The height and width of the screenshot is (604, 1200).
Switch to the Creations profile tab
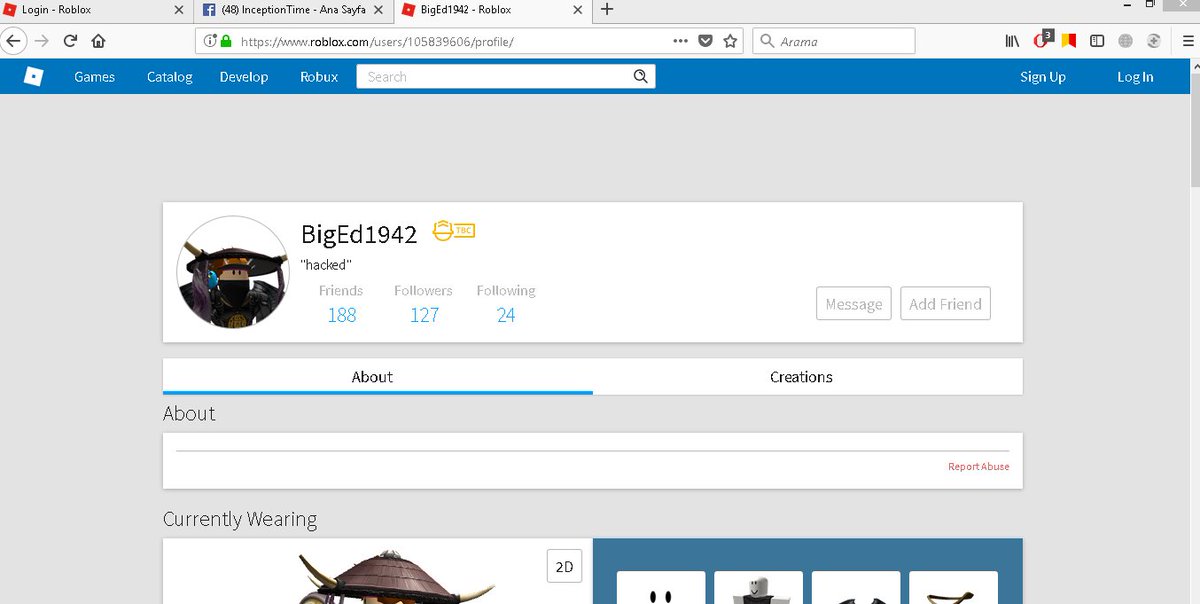pos(808,377)
